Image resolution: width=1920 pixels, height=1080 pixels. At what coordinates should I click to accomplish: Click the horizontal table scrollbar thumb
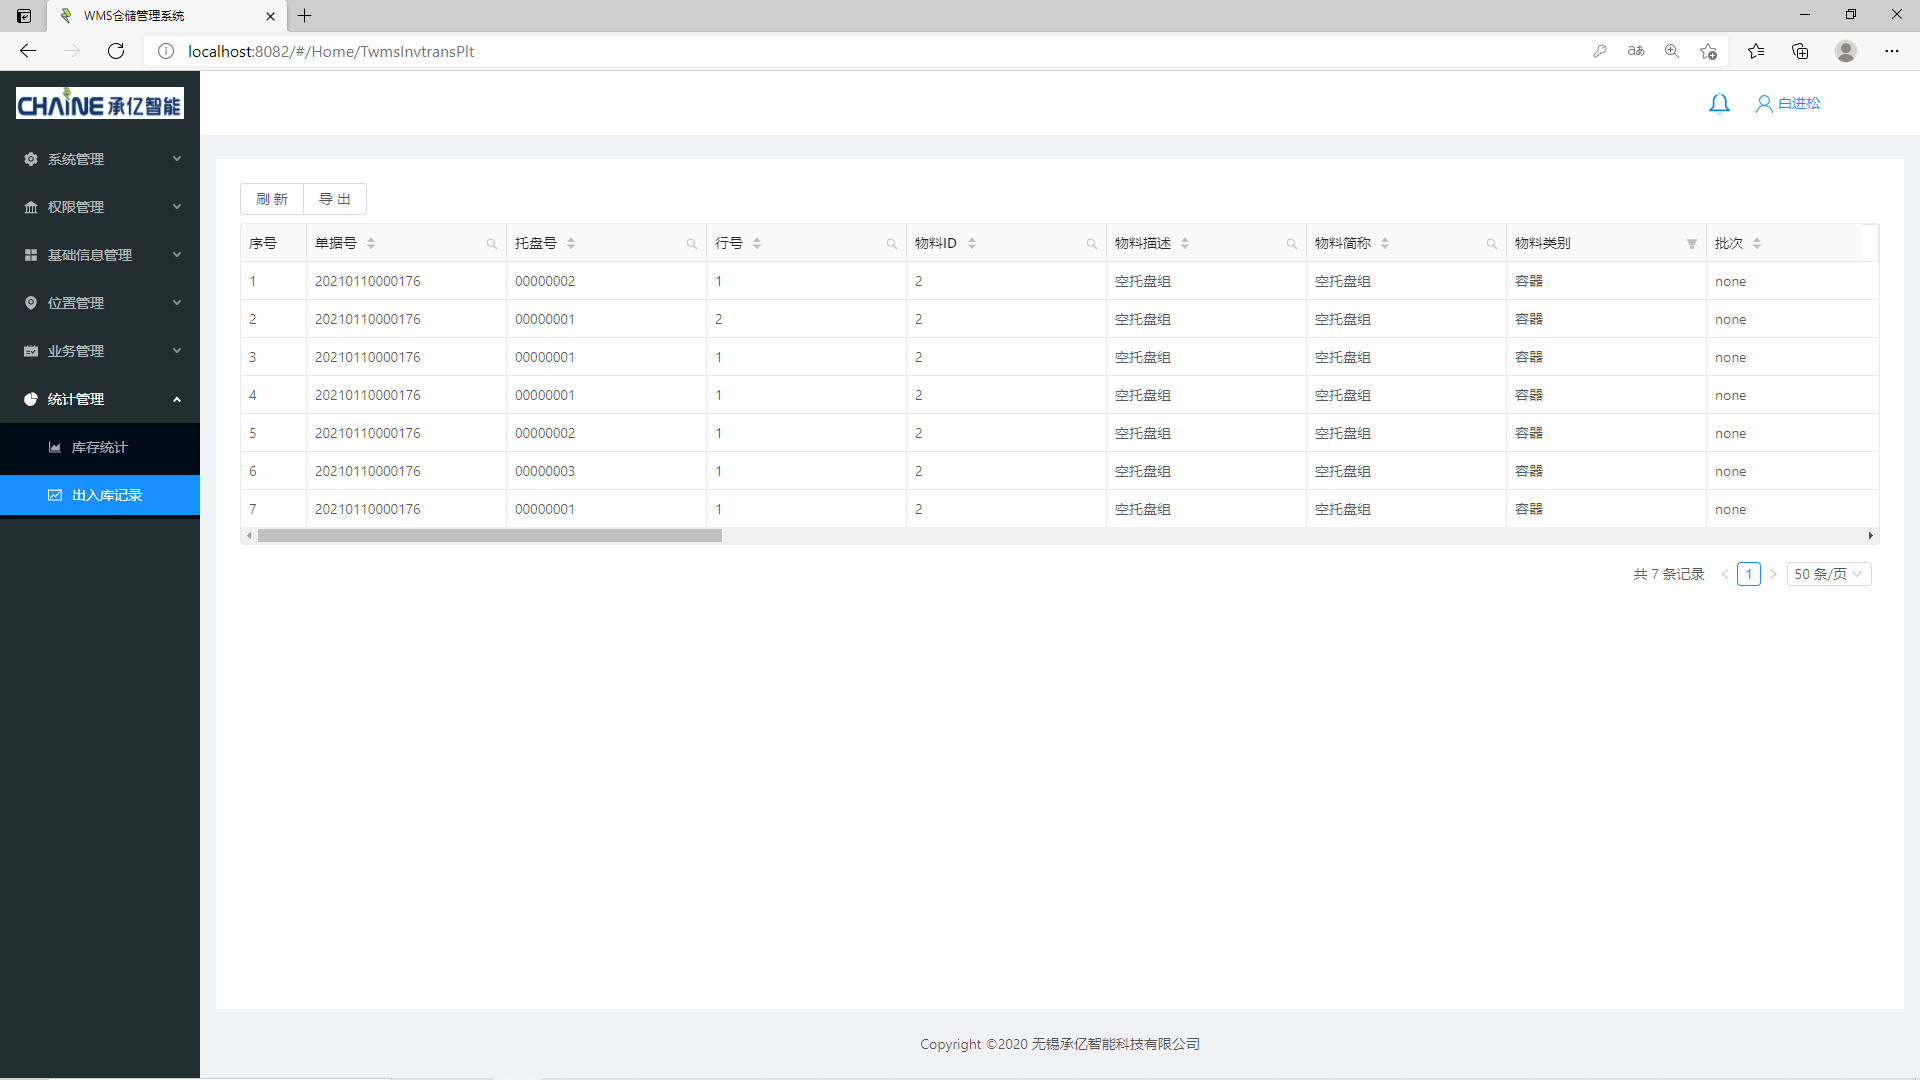click(490, 536)
